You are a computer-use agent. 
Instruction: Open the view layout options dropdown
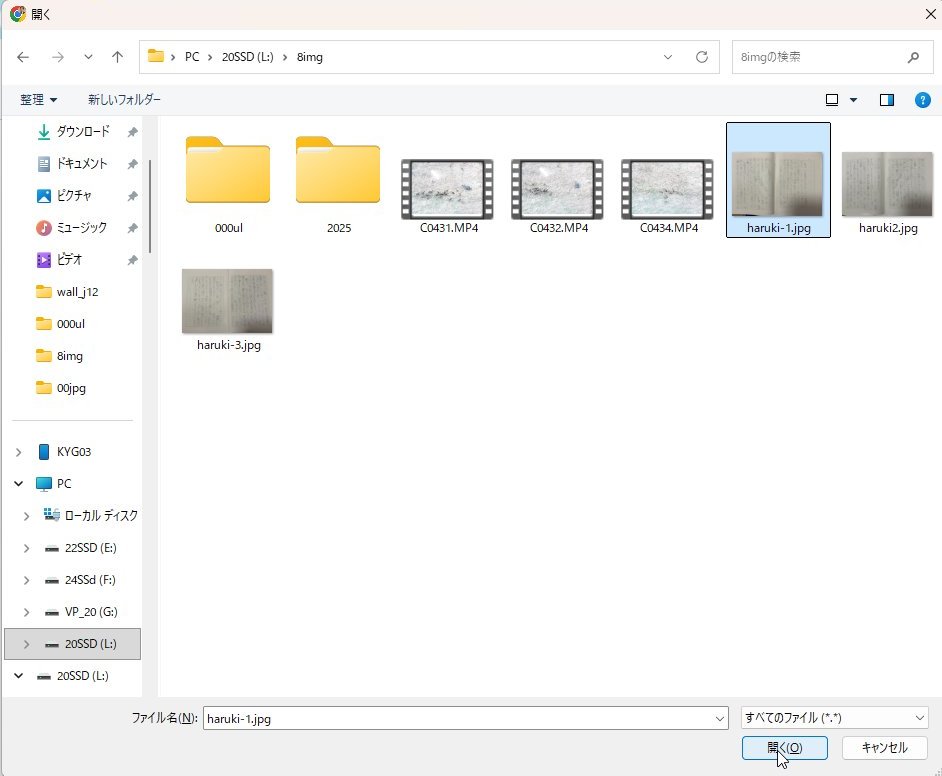coord(853,100)
